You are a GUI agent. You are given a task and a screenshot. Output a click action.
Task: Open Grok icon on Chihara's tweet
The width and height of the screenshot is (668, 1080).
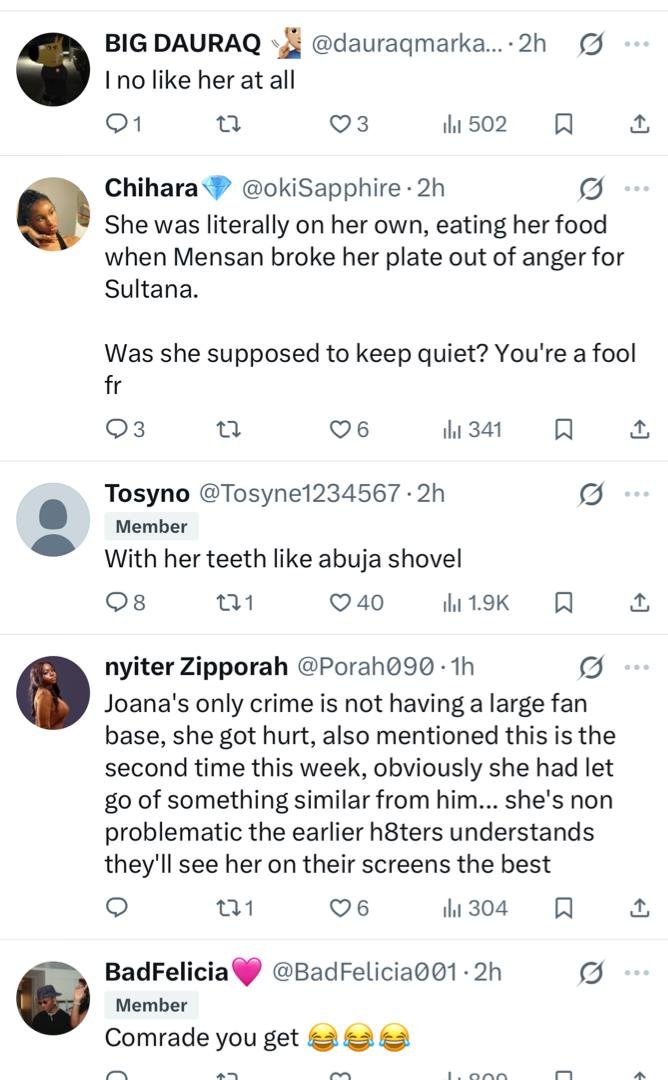click(x=591, y=188)
